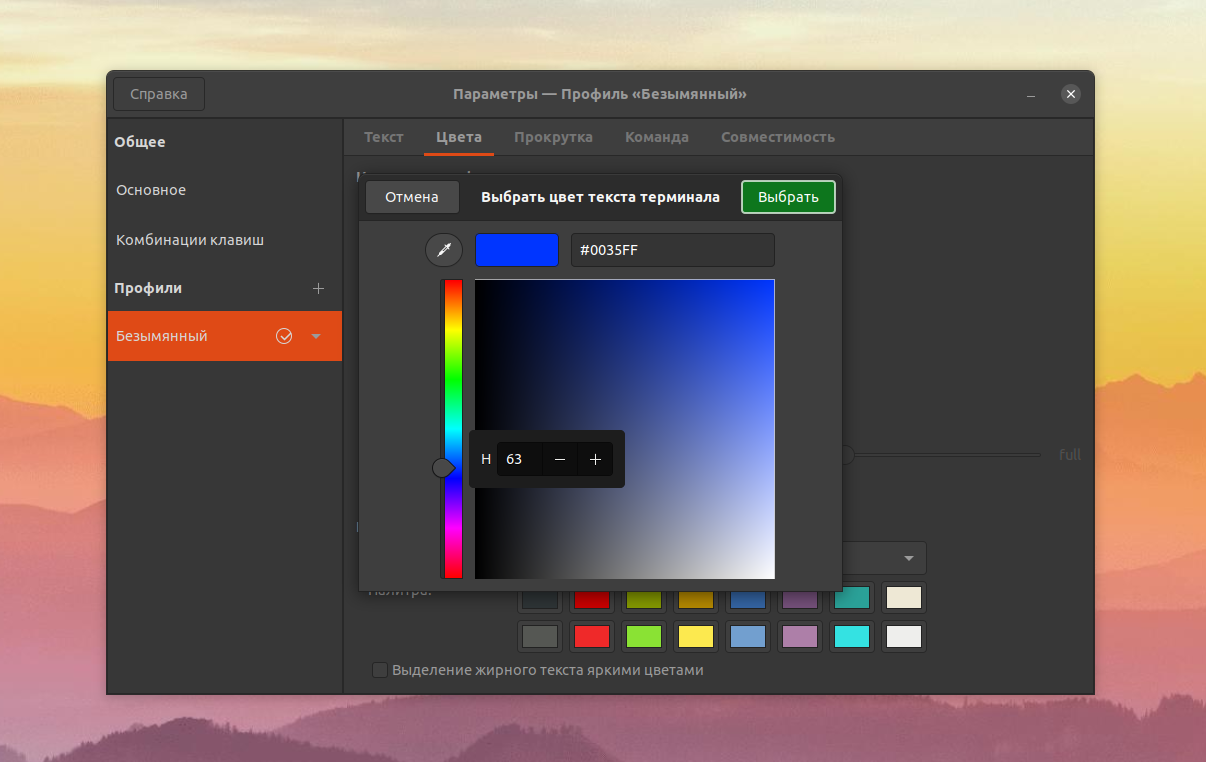Open the Основное settings section

[x=225, y=190]
